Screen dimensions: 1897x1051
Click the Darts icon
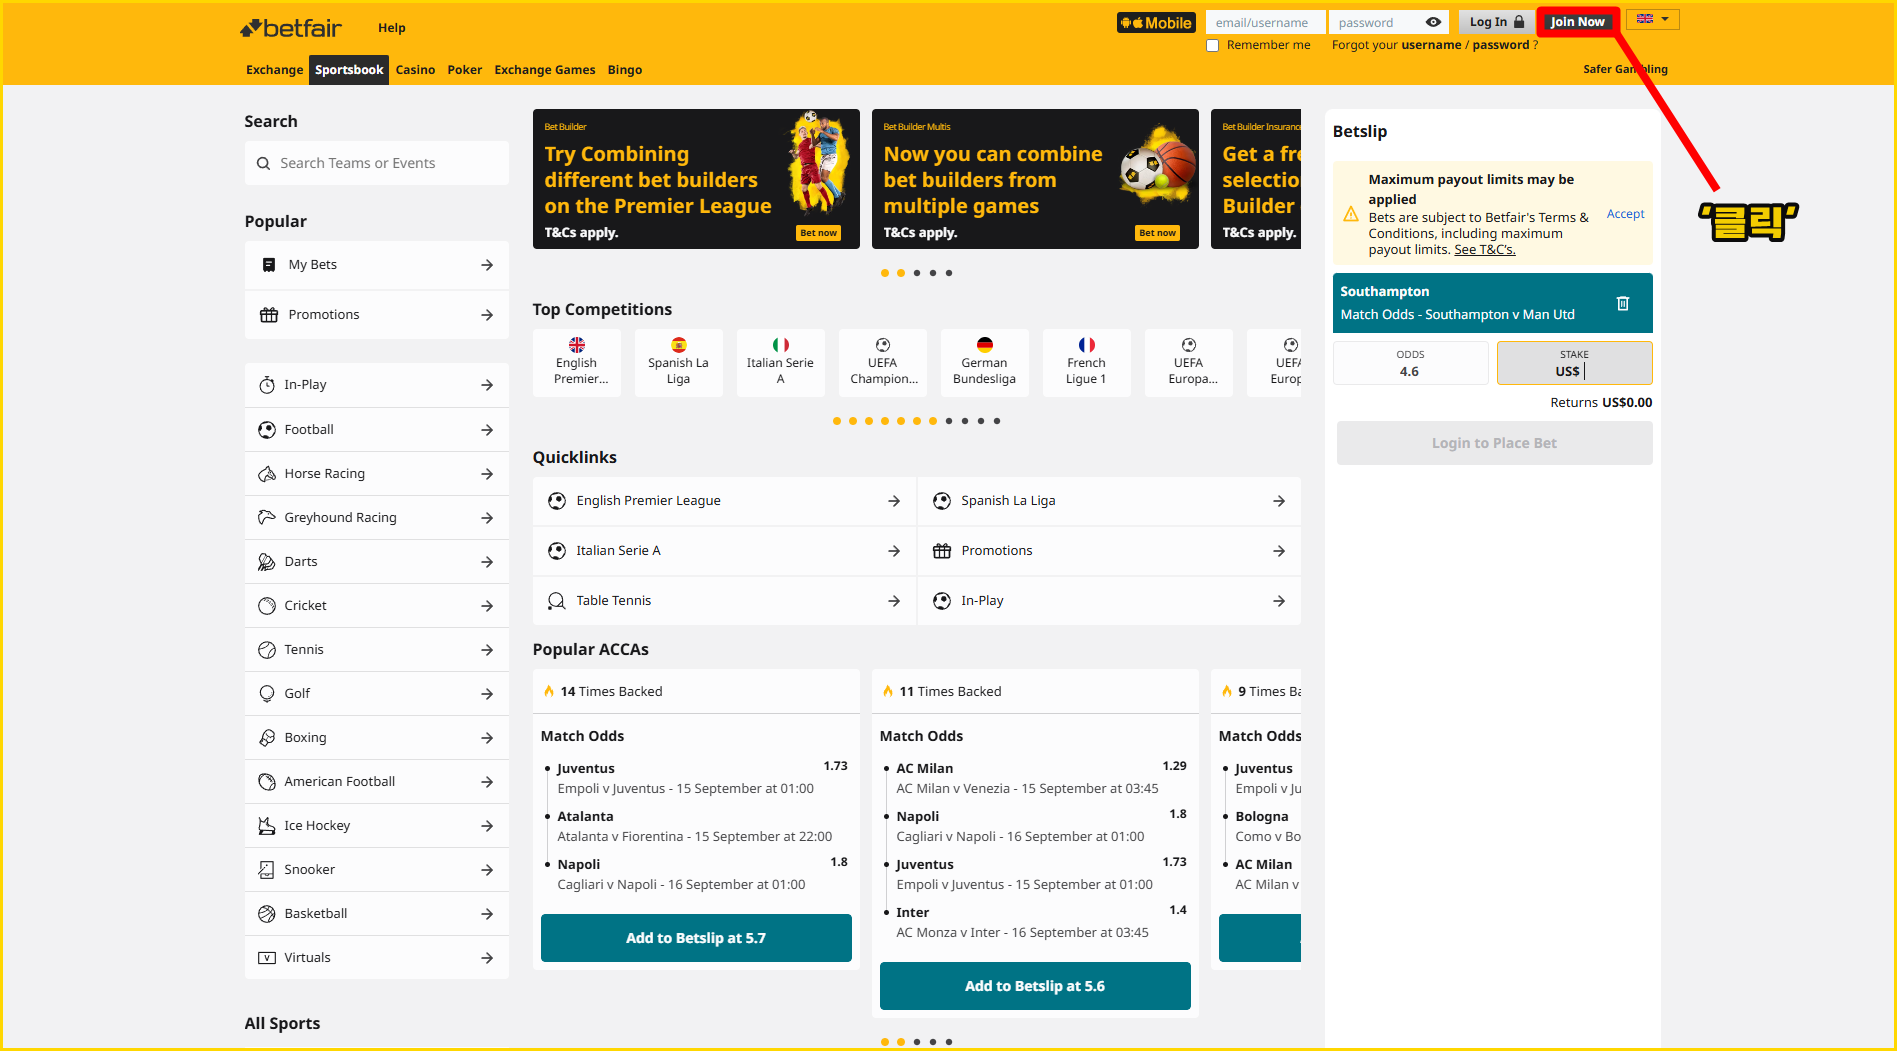tap(267, 562)
